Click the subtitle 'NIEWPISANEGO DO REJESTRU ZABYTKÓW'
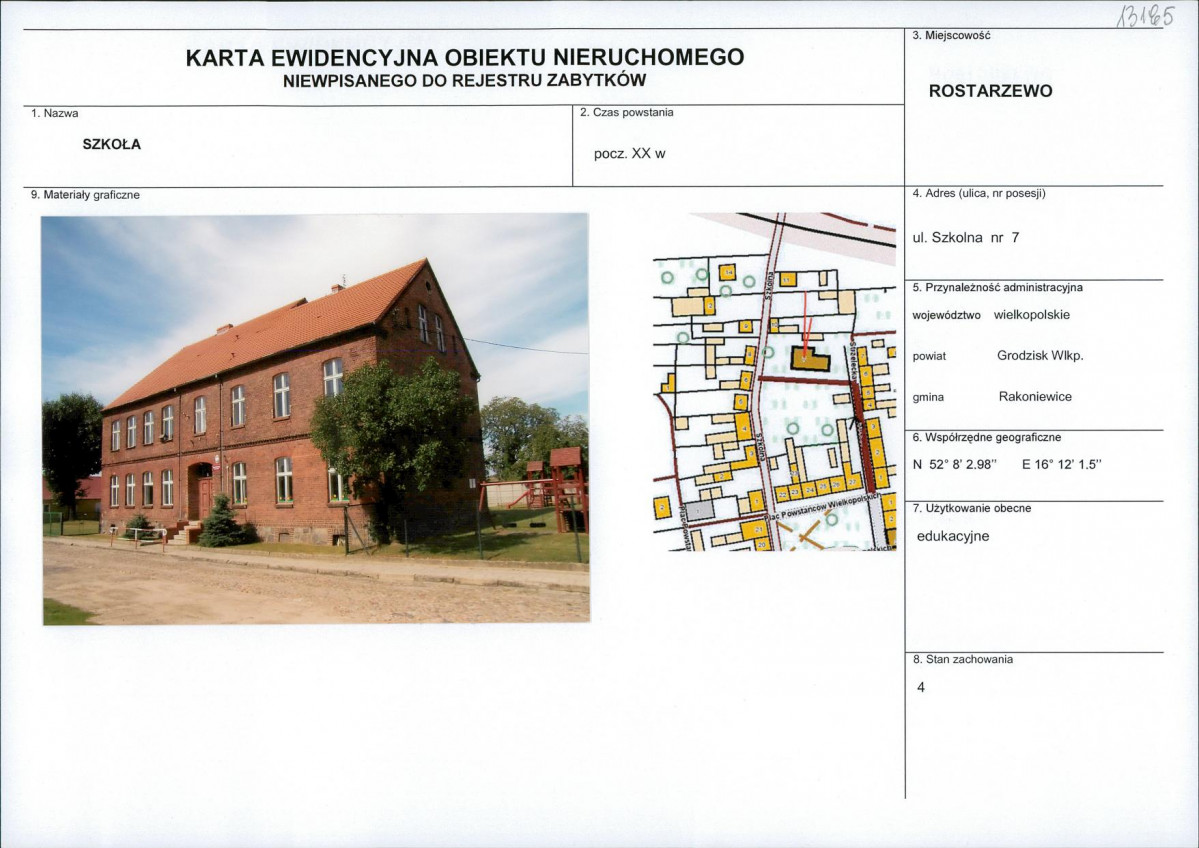1199x848 pixels. coord(465,80)
